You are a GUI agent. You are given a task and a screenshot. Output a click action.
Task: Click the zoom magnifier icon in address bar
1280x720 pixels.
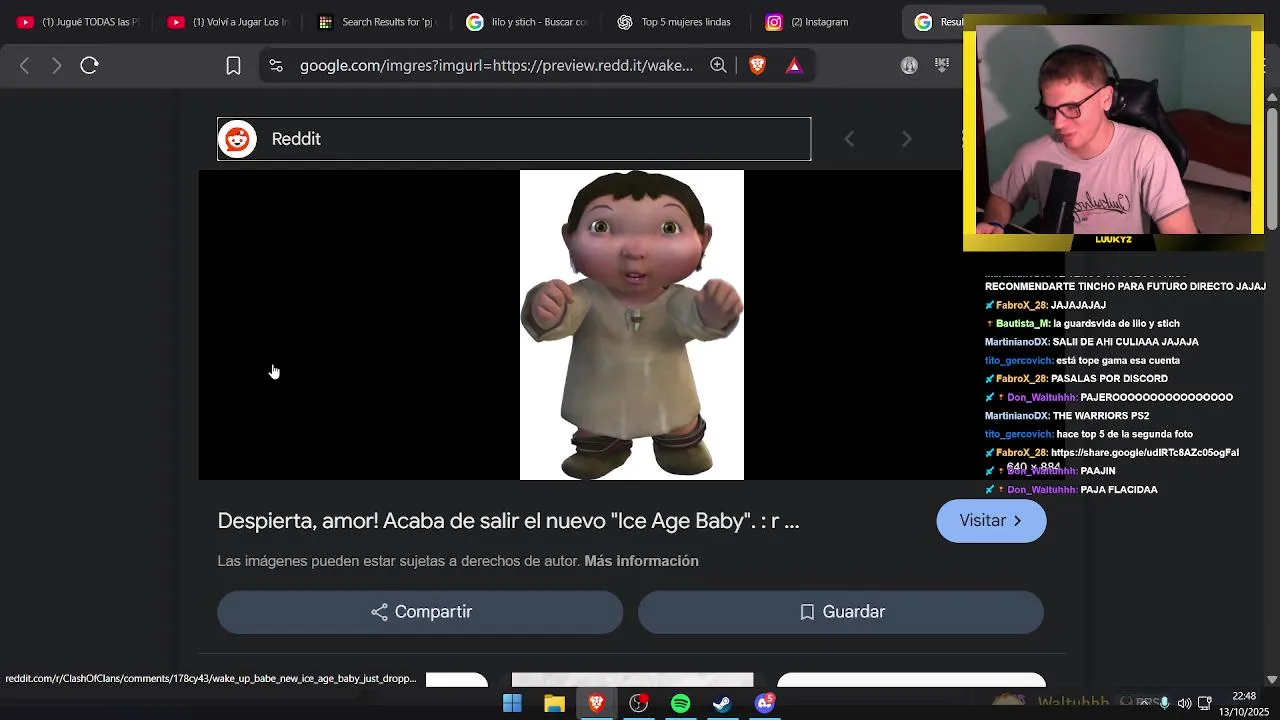tap(718, 65)
